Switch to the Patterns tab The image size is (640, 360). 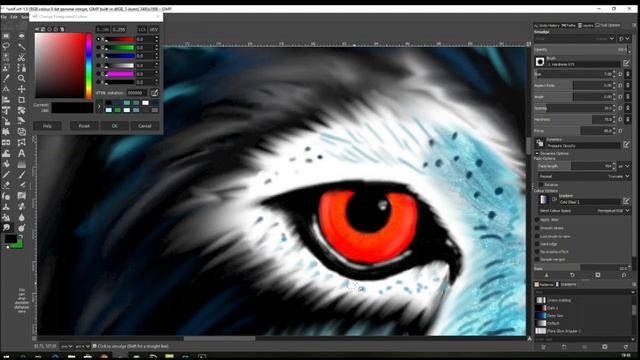tap(544, 284)
